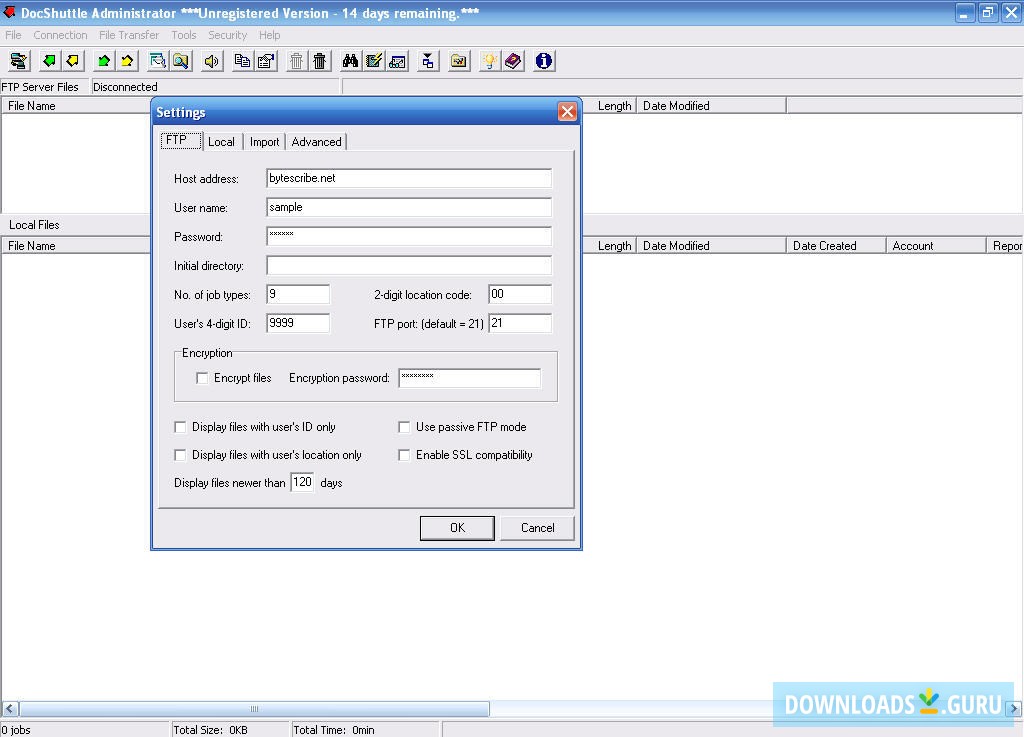Click the Account column header in Local Files
This screenshot has width=1024, height=737.
tap(935, 246)
